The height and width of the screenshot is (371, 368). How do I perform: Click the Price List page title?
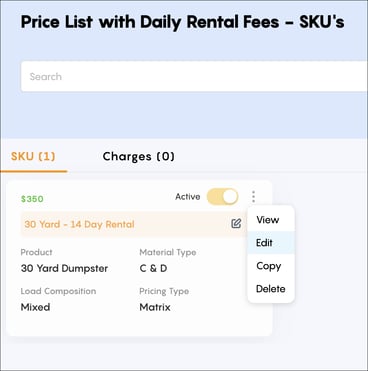(x=182, y=22)
